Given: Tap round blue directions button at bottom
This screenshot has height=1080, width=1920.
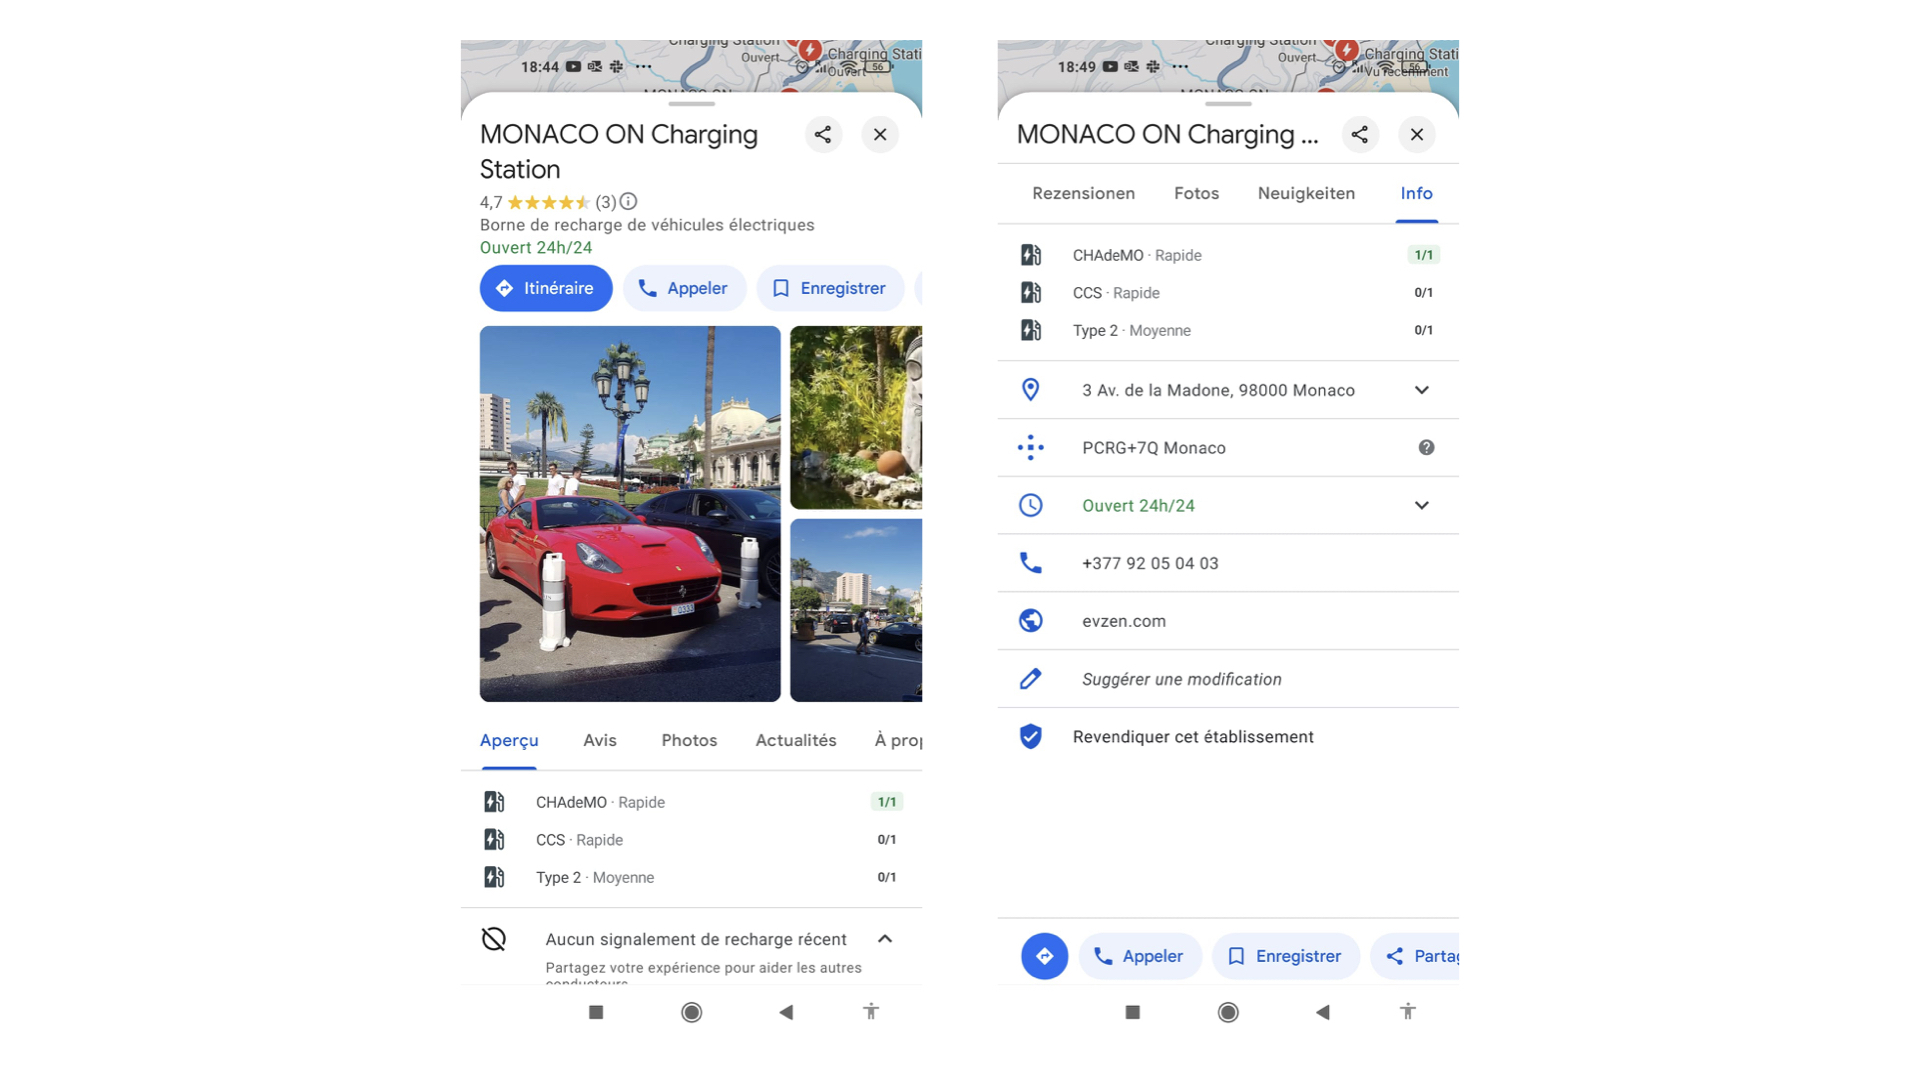Looking at the screenshot, I should point(1044,956).
